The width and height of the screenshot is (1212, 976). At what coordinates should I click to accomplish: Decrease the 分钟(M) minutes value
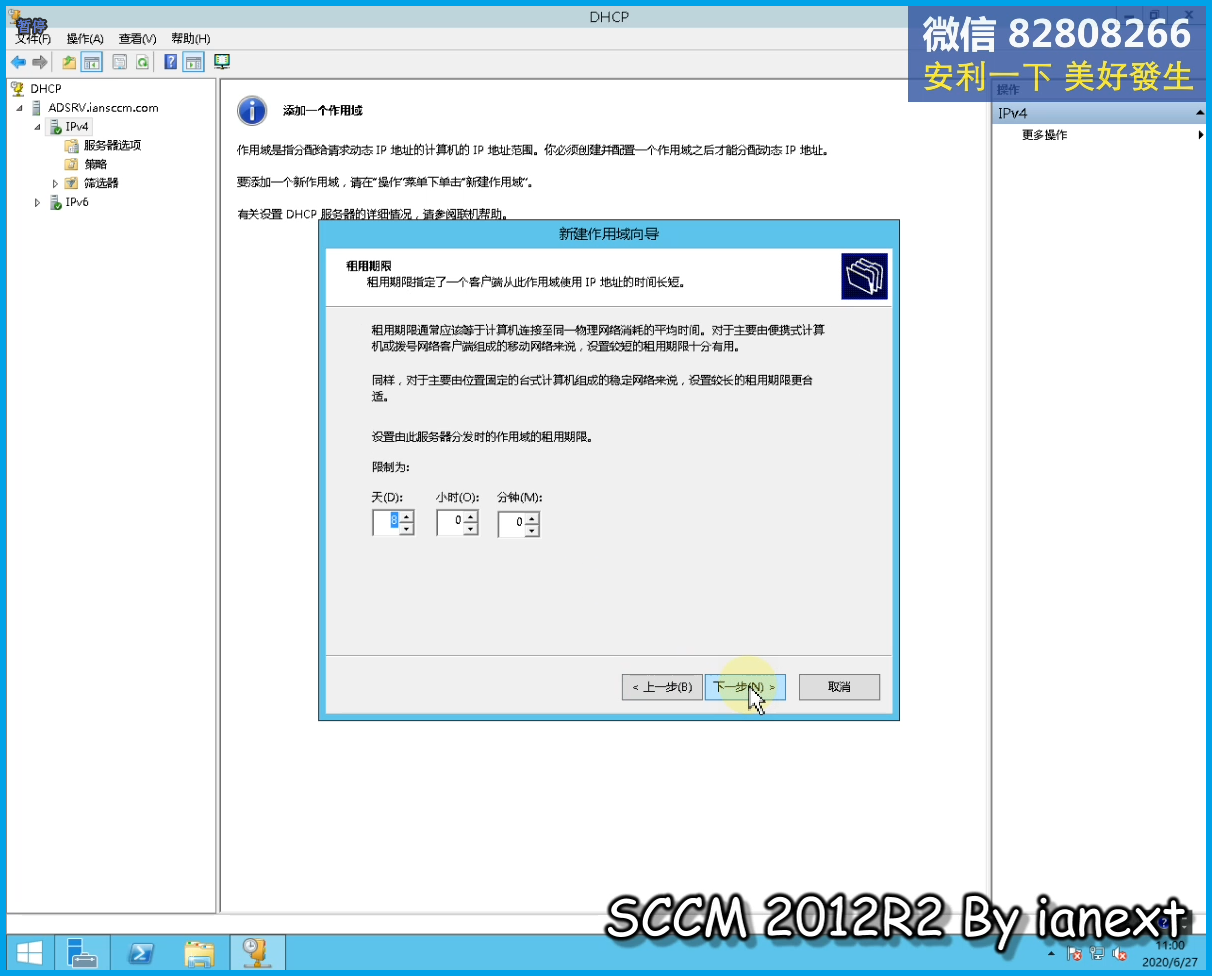[532, 529]
